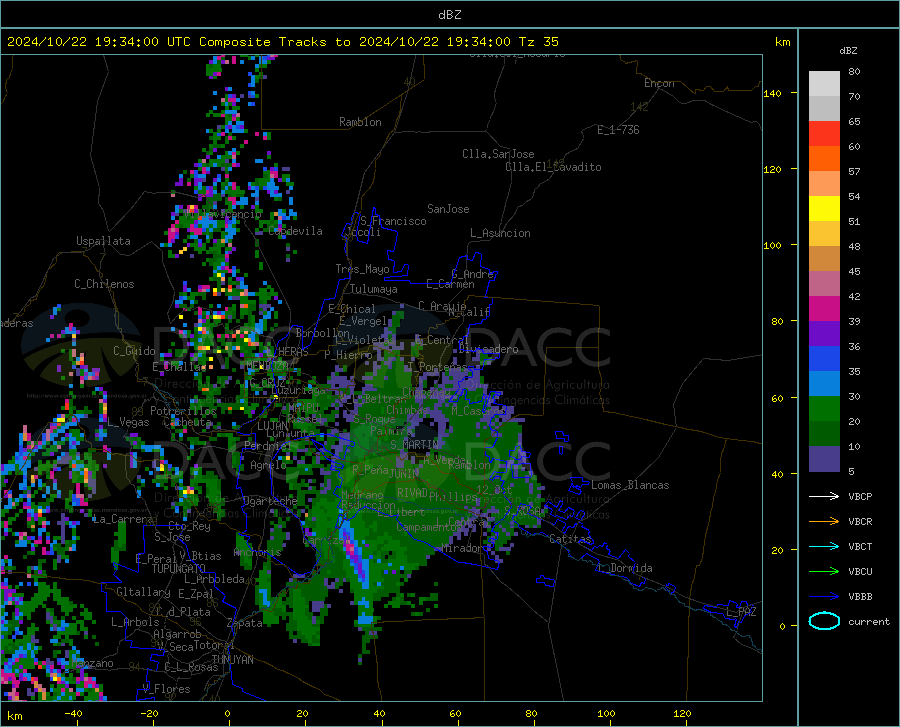
Task: Click the 'L_Vegas' map label
Action: [x=128, y=422]
